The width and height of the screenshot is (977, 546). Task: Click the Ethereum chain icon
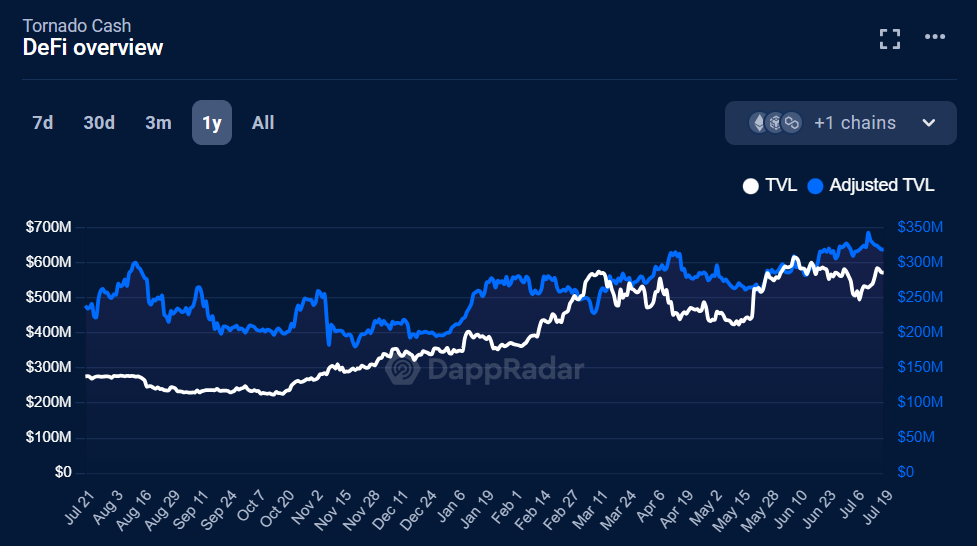[x=760, y=123]
